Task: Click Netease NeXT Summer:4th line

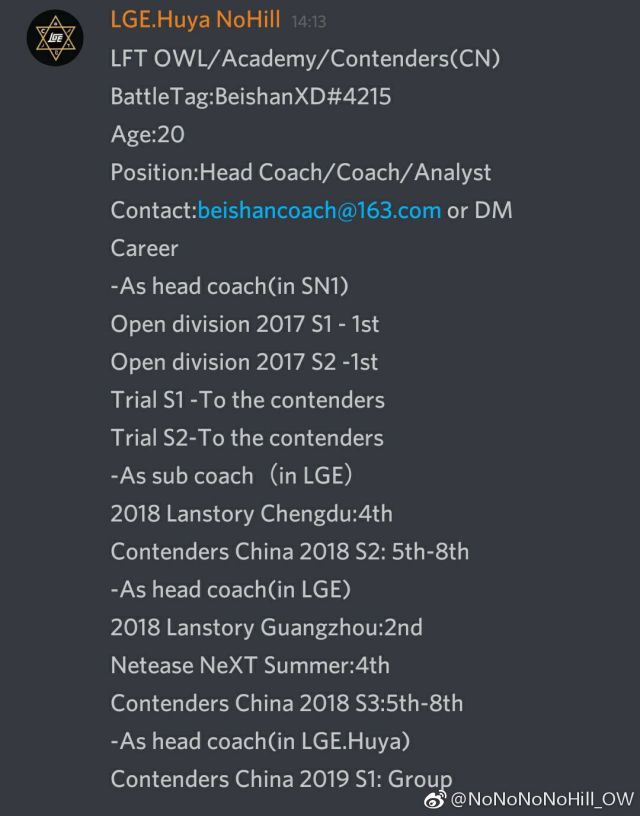Action: click(x=250, y=666)
